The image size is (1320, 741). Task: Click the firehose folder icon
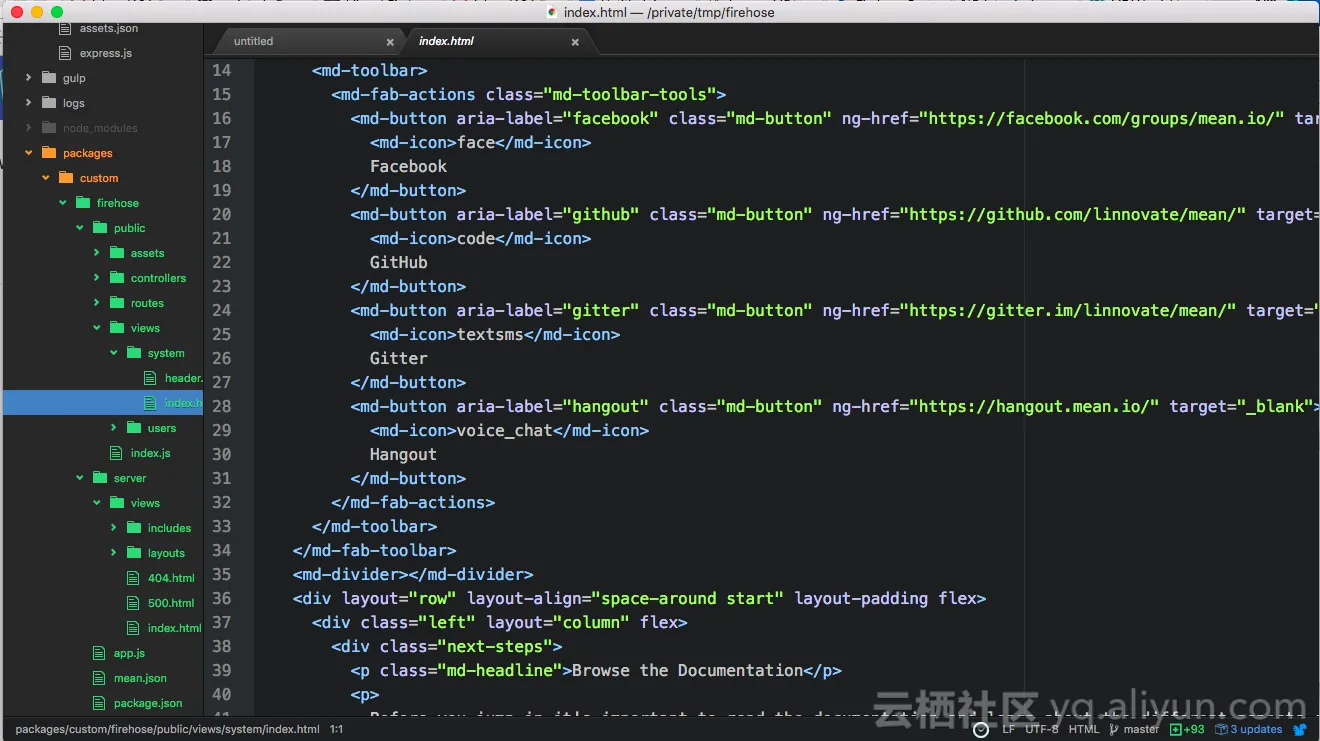tap(82, 203)
